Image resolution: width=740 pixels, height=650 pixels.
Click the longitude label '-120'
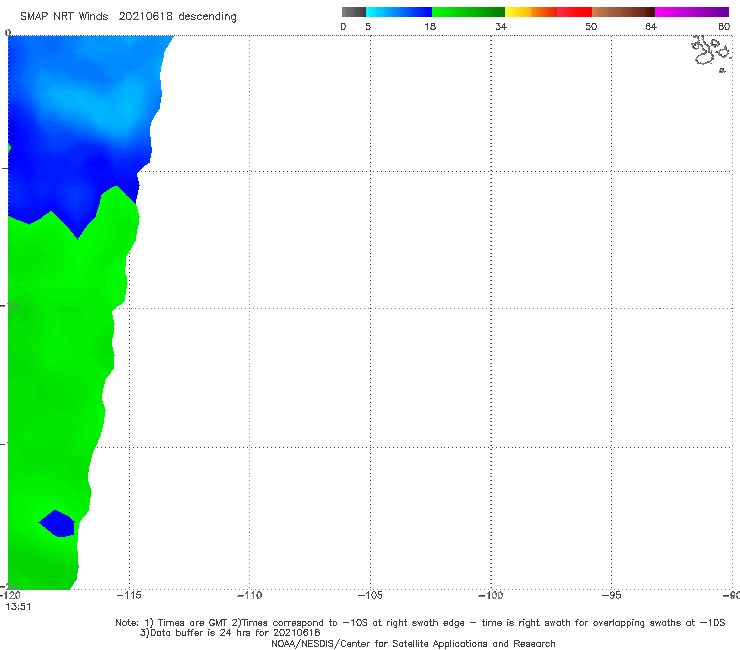[x=10, y=595]
